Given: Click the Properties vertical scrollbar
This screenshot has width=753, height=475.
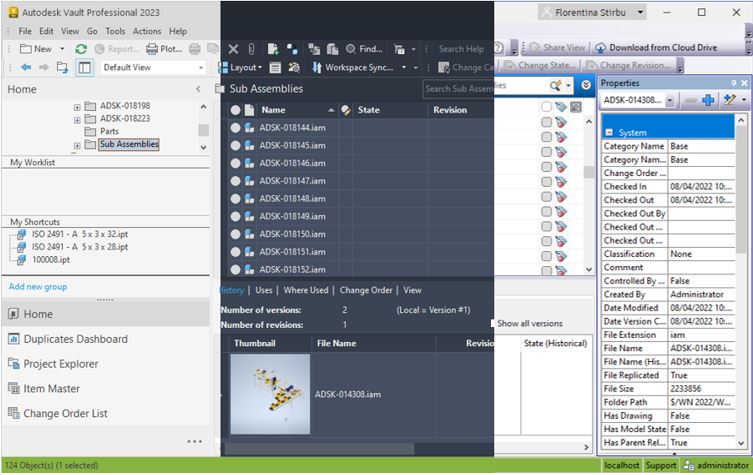Looking at the screenshot, I should click(741, 190).
